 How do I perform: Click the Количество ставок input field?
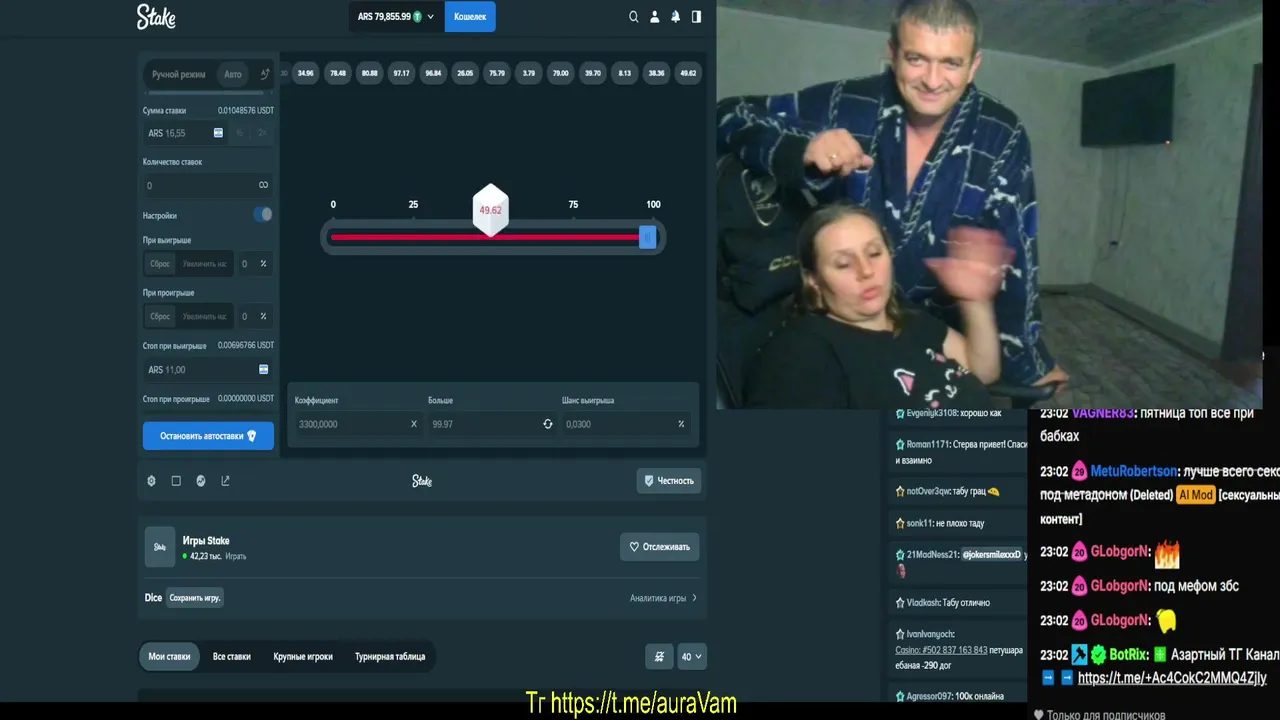coord(208,185)
